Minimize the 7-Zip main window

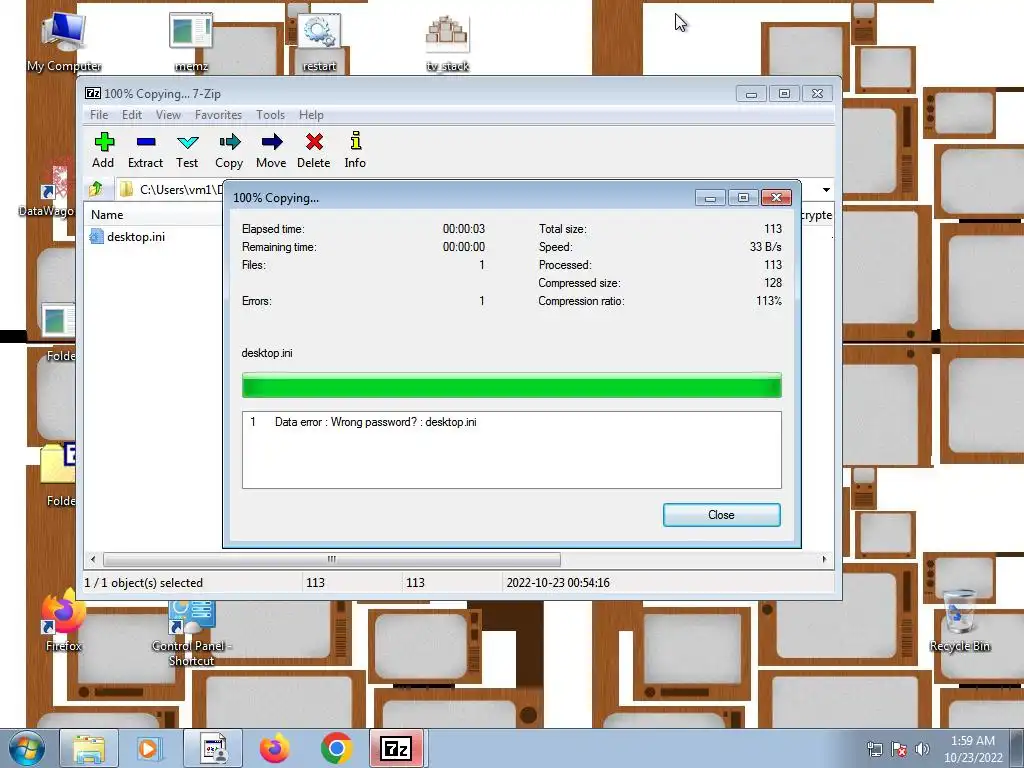[751, 94]
